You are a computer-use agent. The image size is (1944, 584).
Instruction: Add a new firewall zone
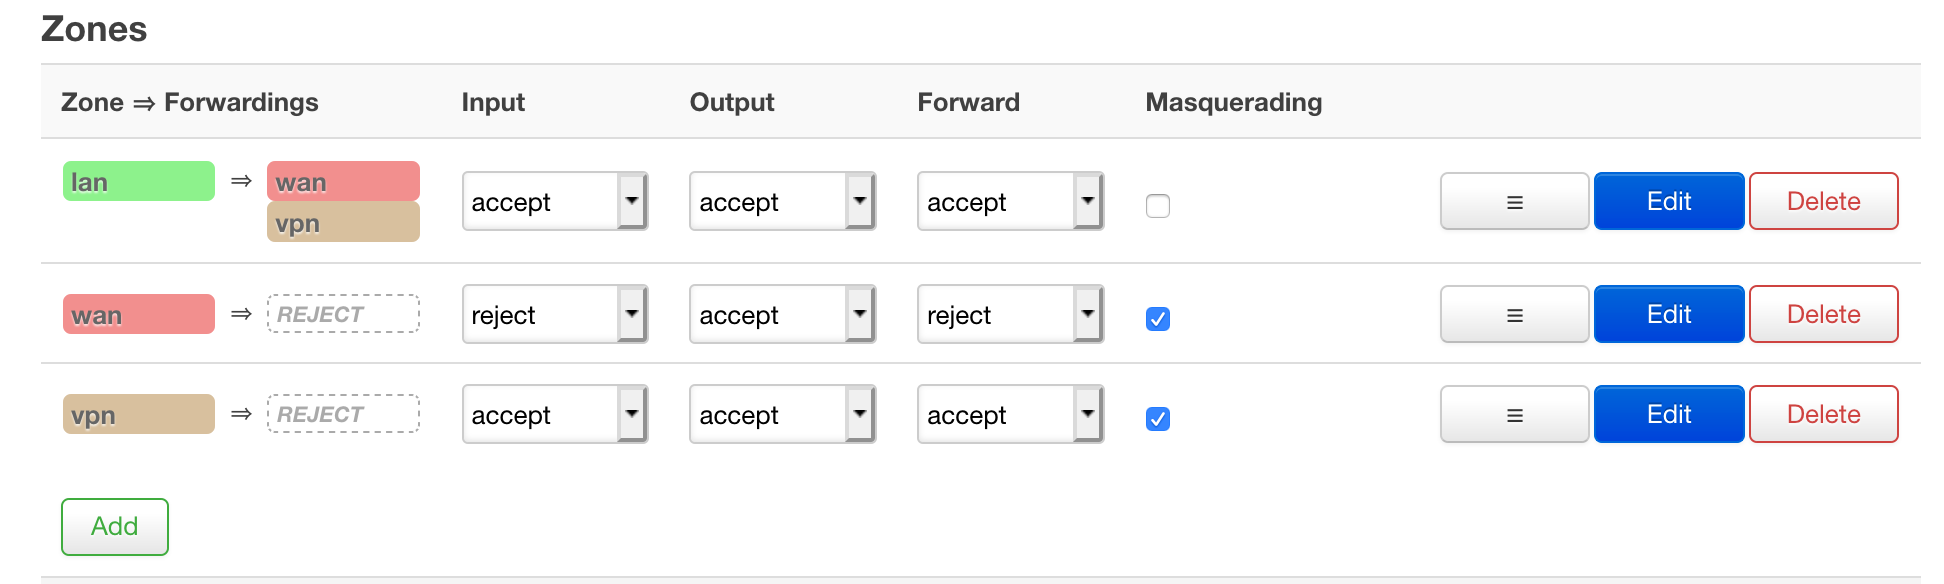[x=114, y=526]
